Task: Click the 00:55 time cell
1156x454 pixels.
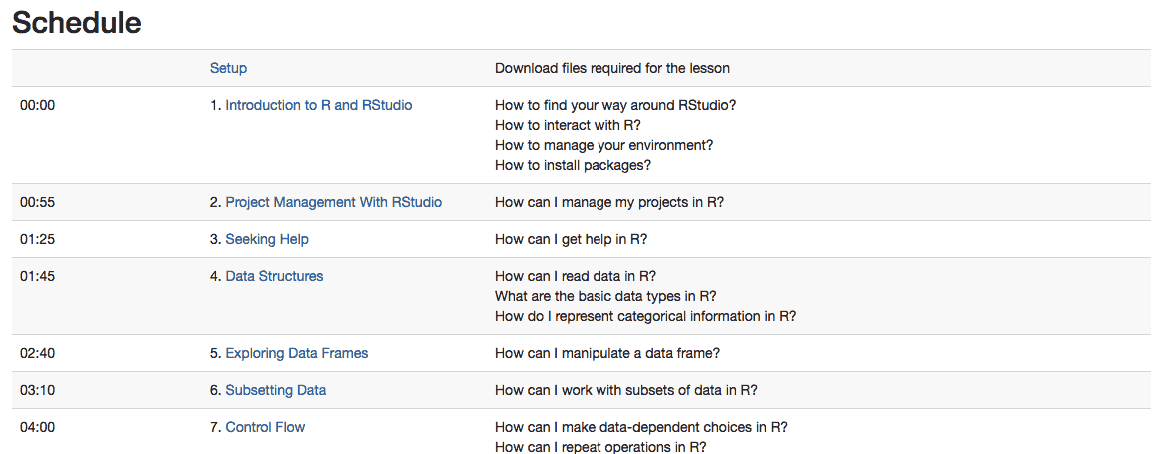Action: point(38,202)
